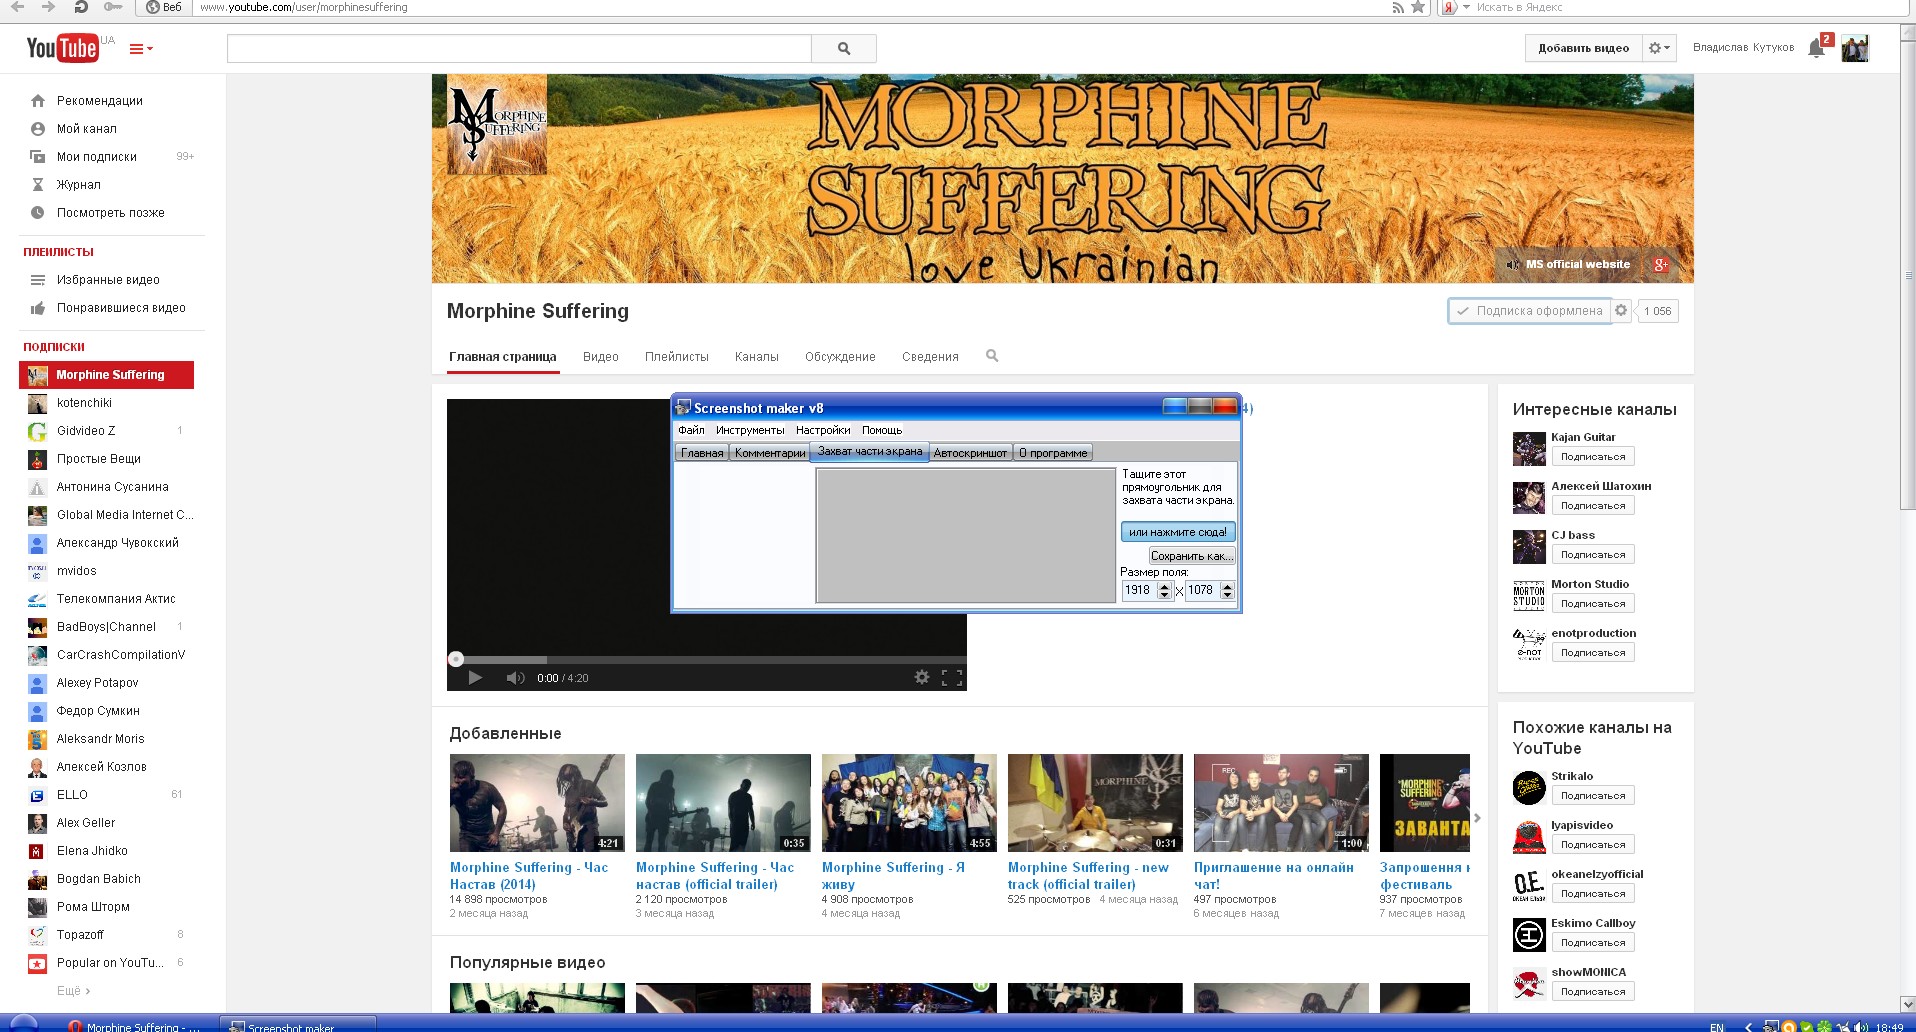Click the YouTube logo
Screen dimensions: 1916x1032
(62, 48)
